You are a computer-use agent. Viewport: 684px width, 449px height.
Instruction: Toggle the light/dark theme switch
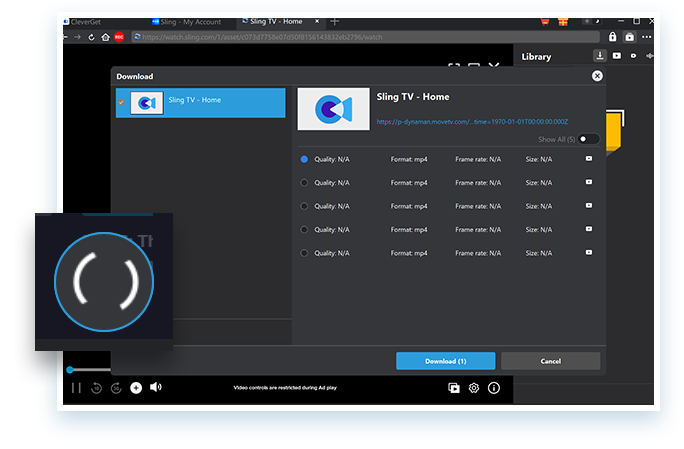coord(592,21)
